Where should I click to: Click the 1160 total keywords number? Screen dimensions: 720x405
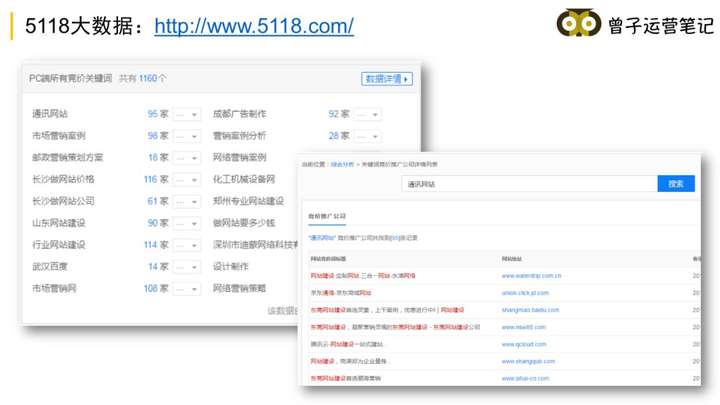(x=148, y=79)
